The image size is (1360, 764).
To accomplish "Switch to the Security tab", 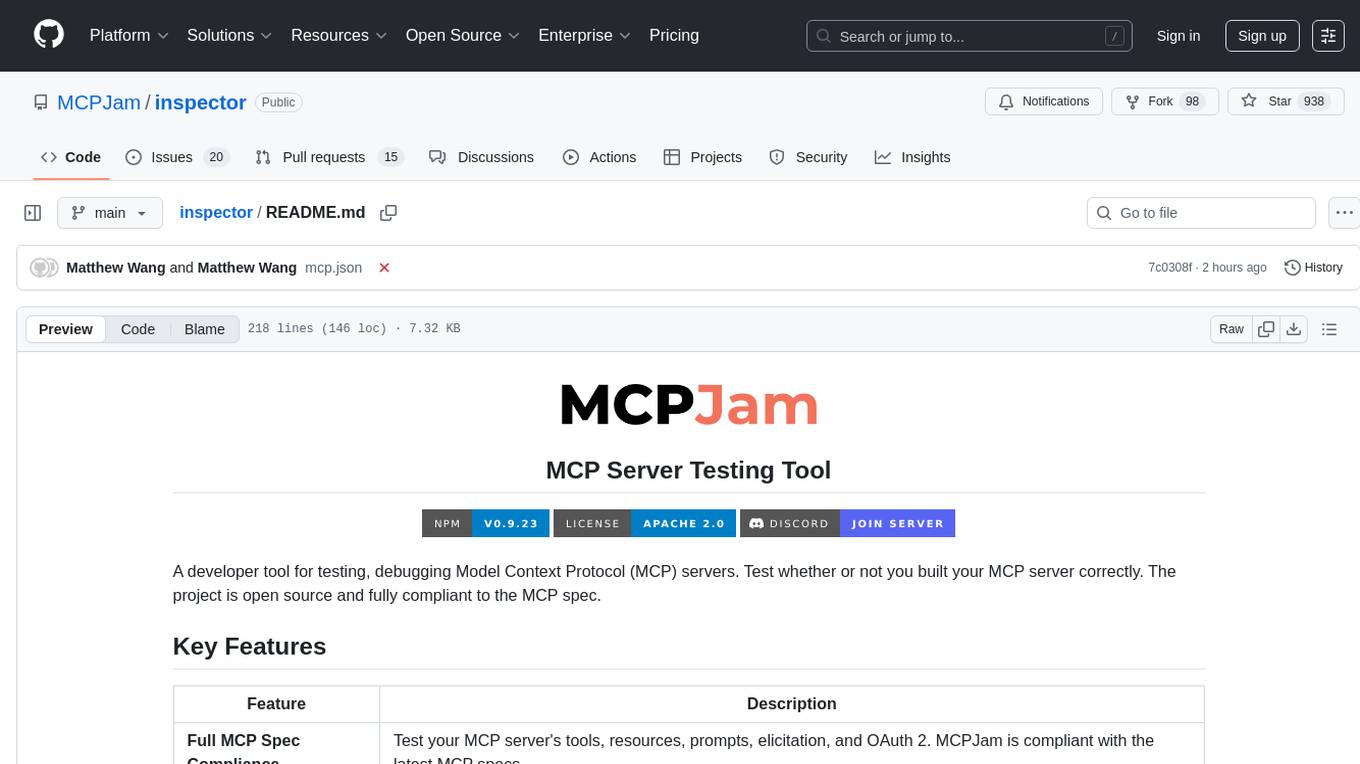I will point(808,157).
